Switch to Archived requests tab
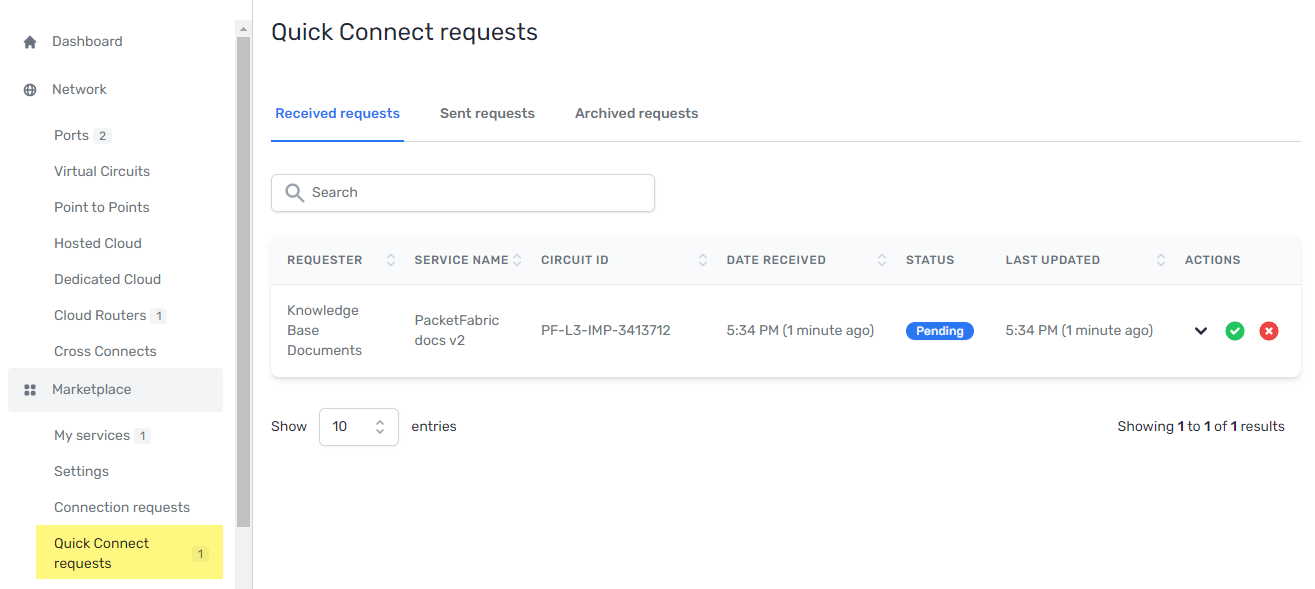 (636, 114)
